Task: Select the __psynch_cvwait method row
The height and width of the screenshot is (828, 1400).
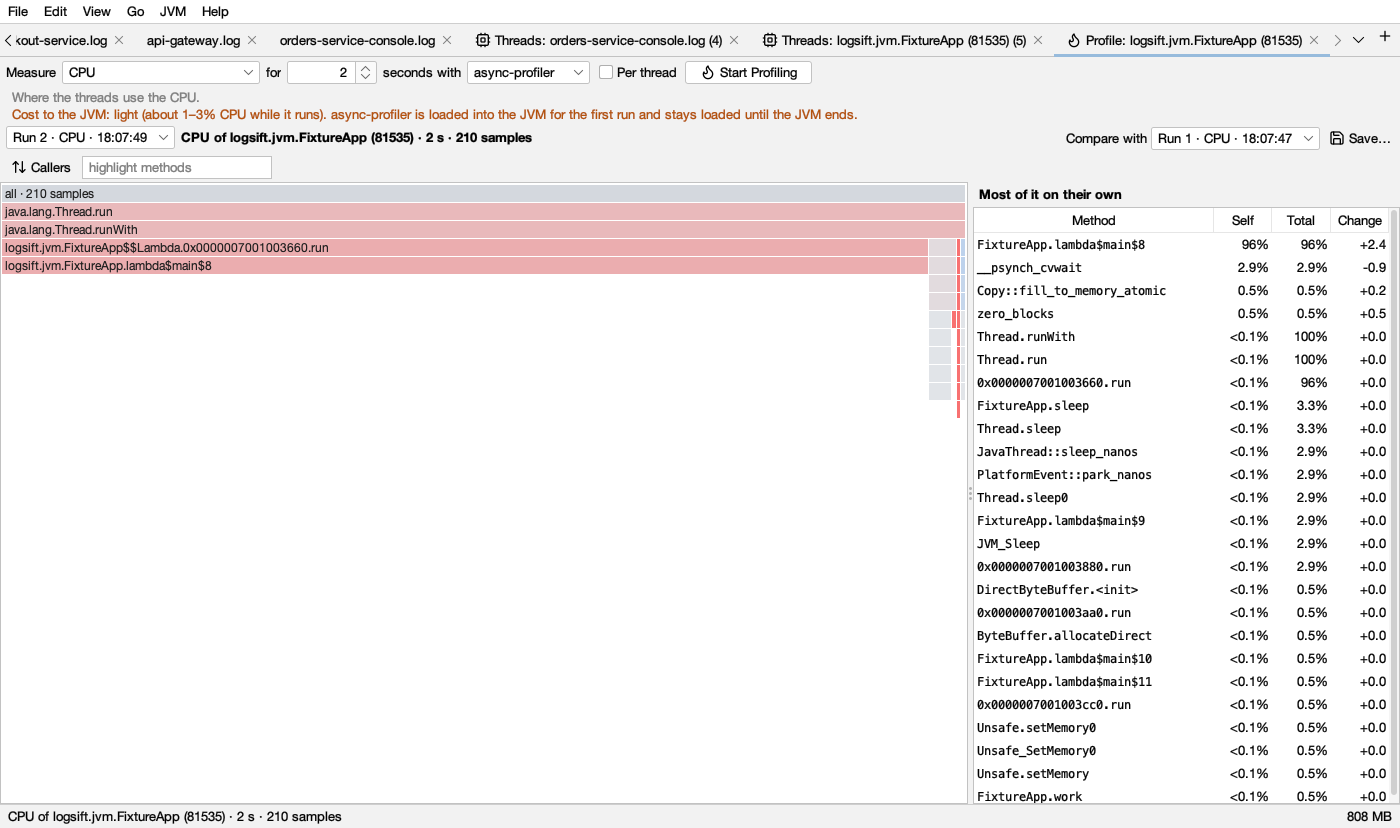Action: [x=1181, y=268]
